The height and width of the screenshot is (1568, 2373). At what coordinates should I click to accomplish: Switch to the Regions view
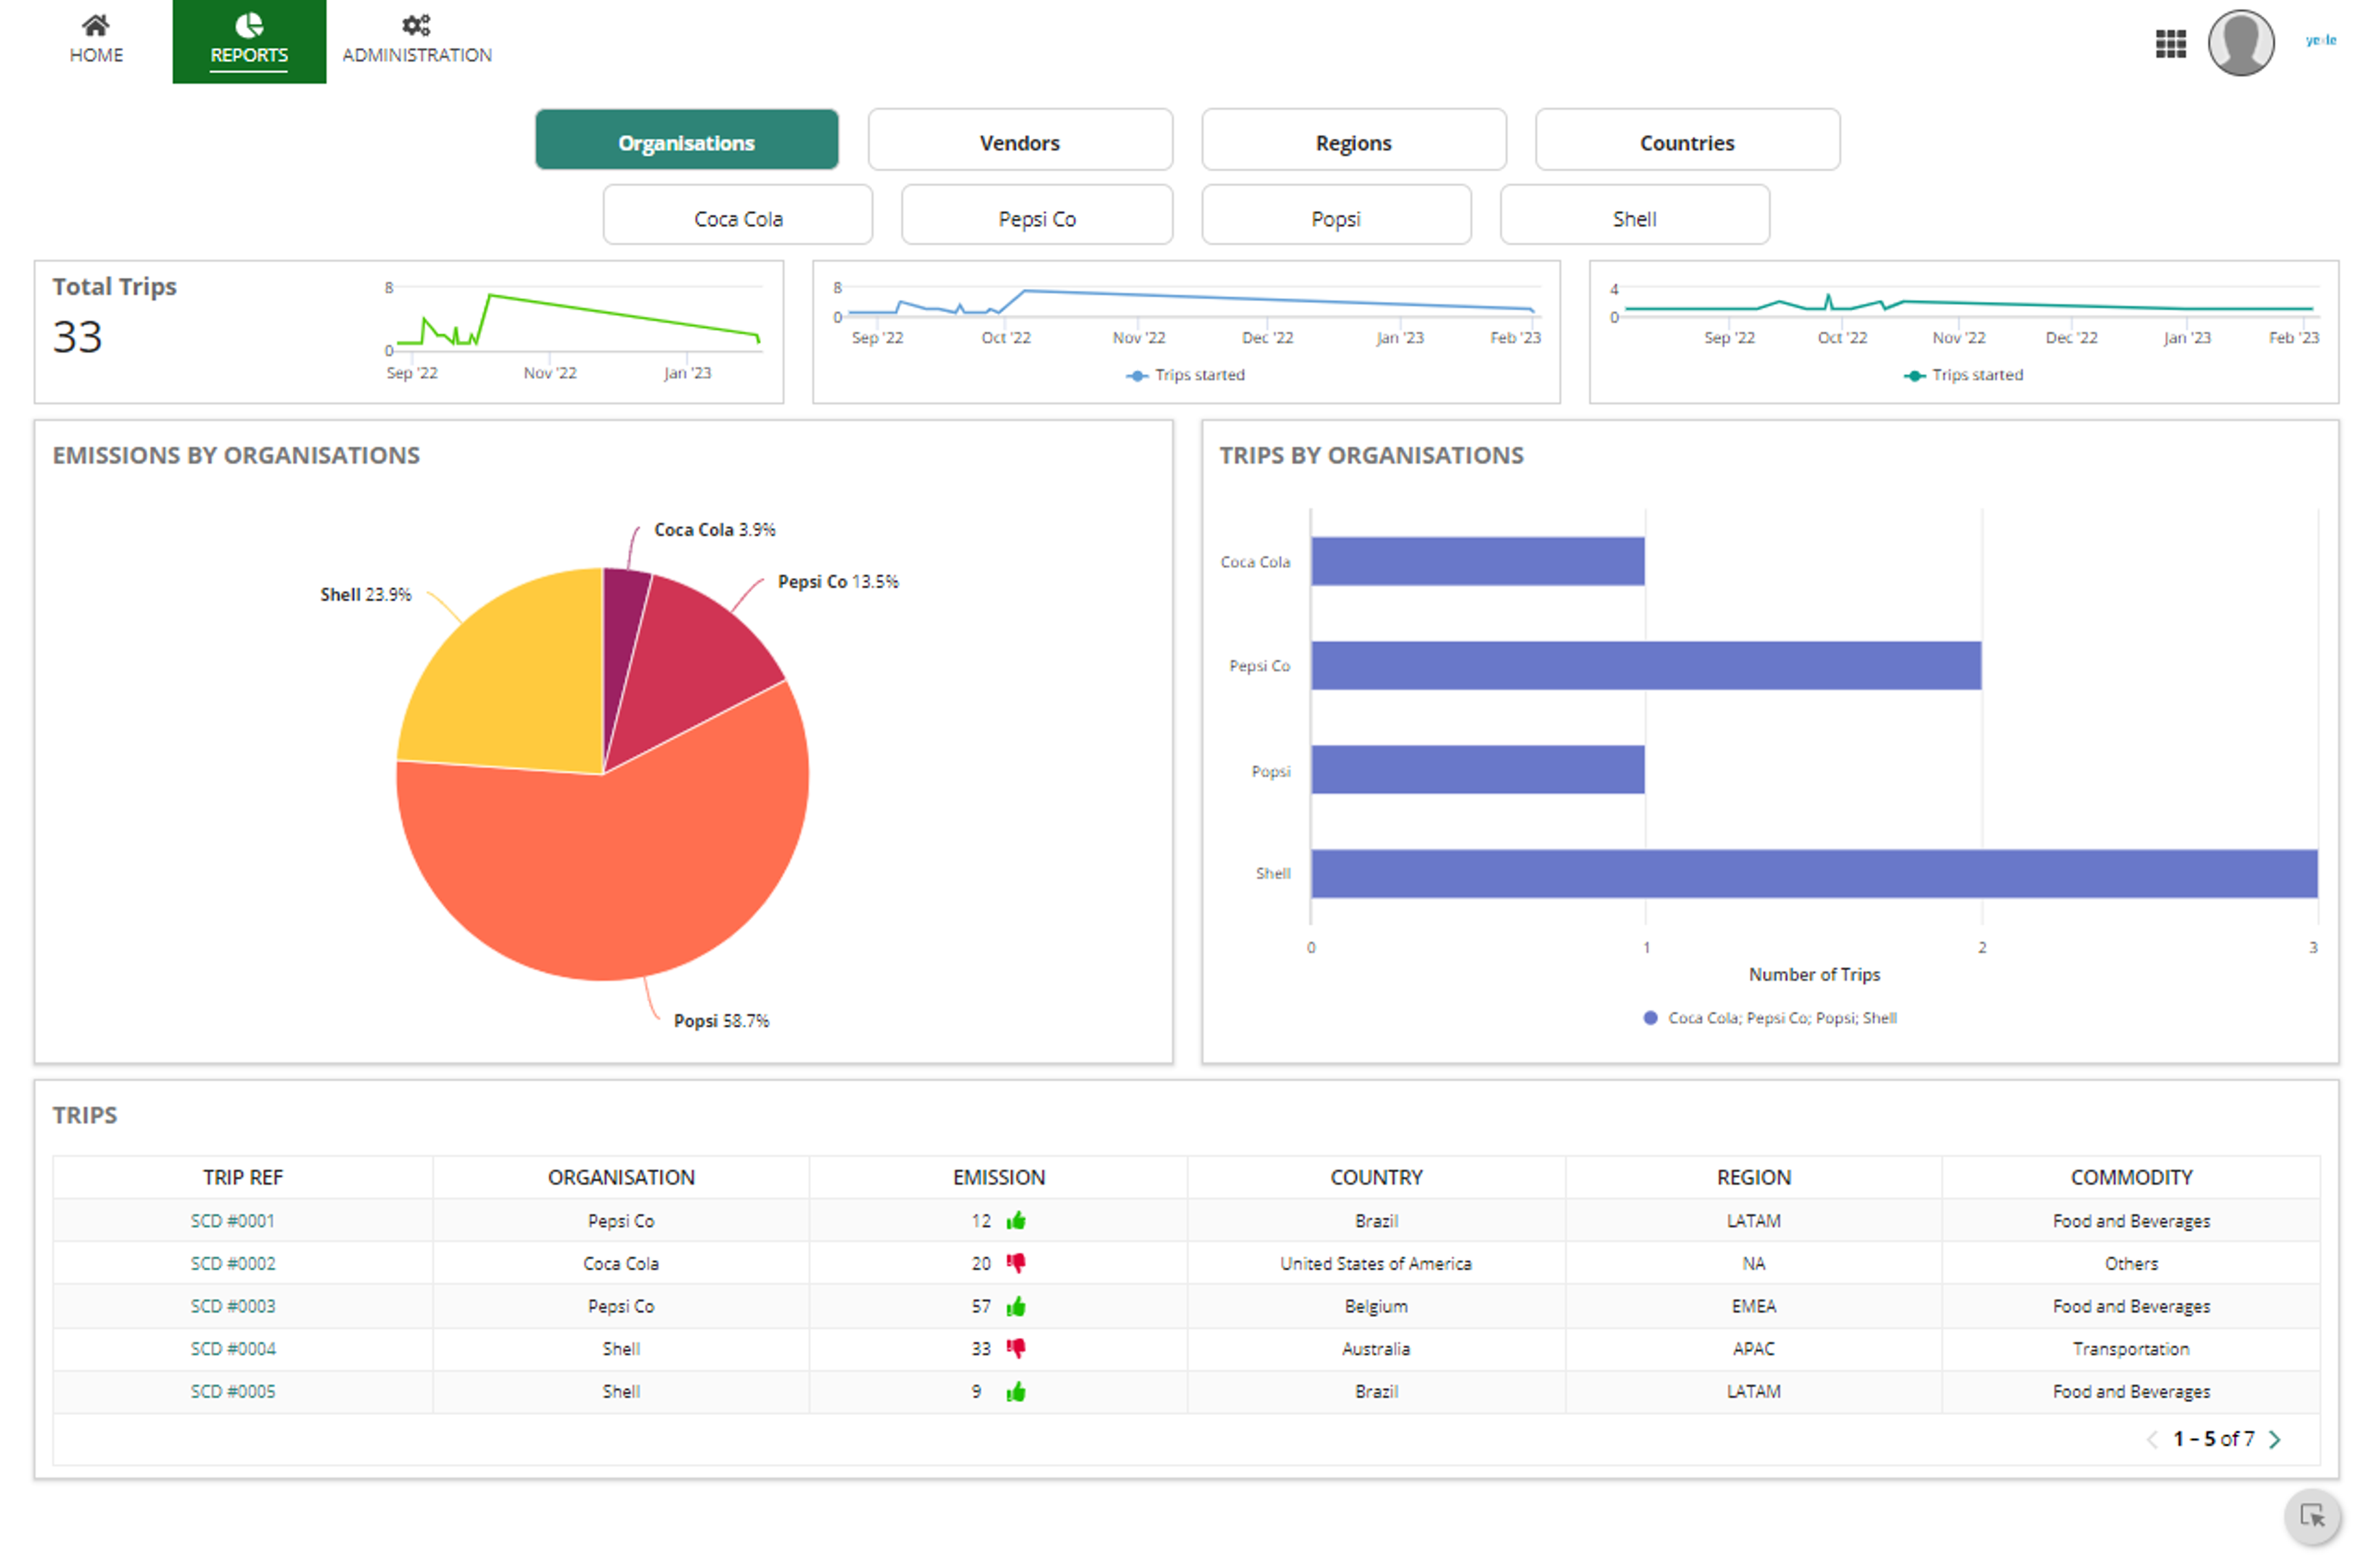[1353, 140]
